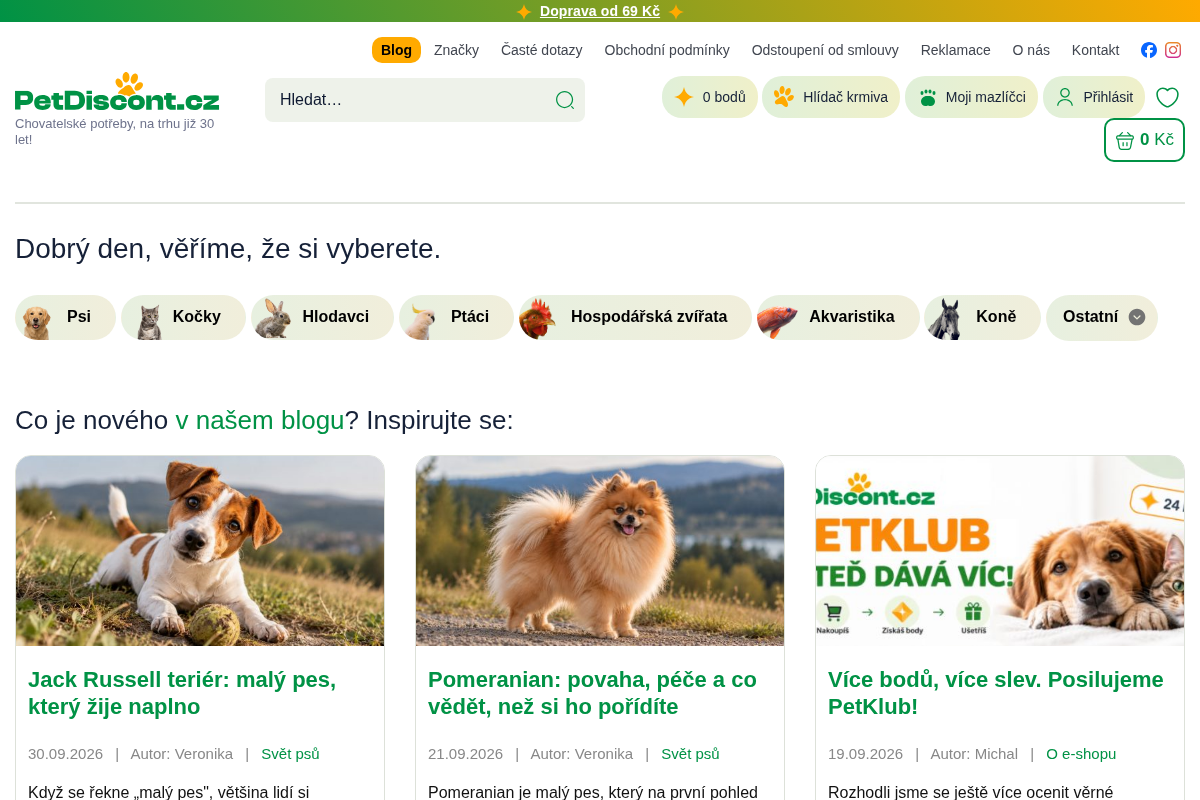Open the shopping basket showing 0 Kč
This screenshot has width=1200, height=800.
click(1144, 140)
